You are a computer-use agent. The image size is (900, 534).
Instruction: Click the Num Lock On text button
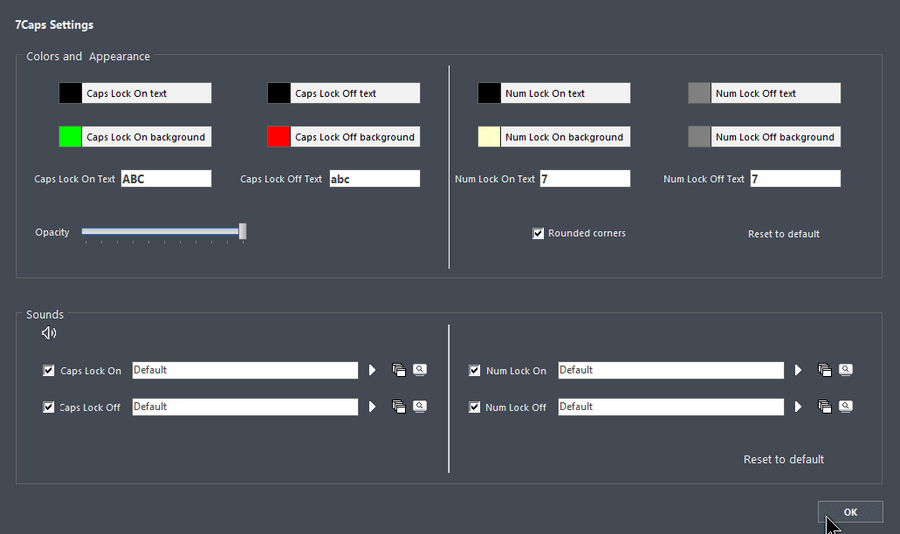pos(565,93)
